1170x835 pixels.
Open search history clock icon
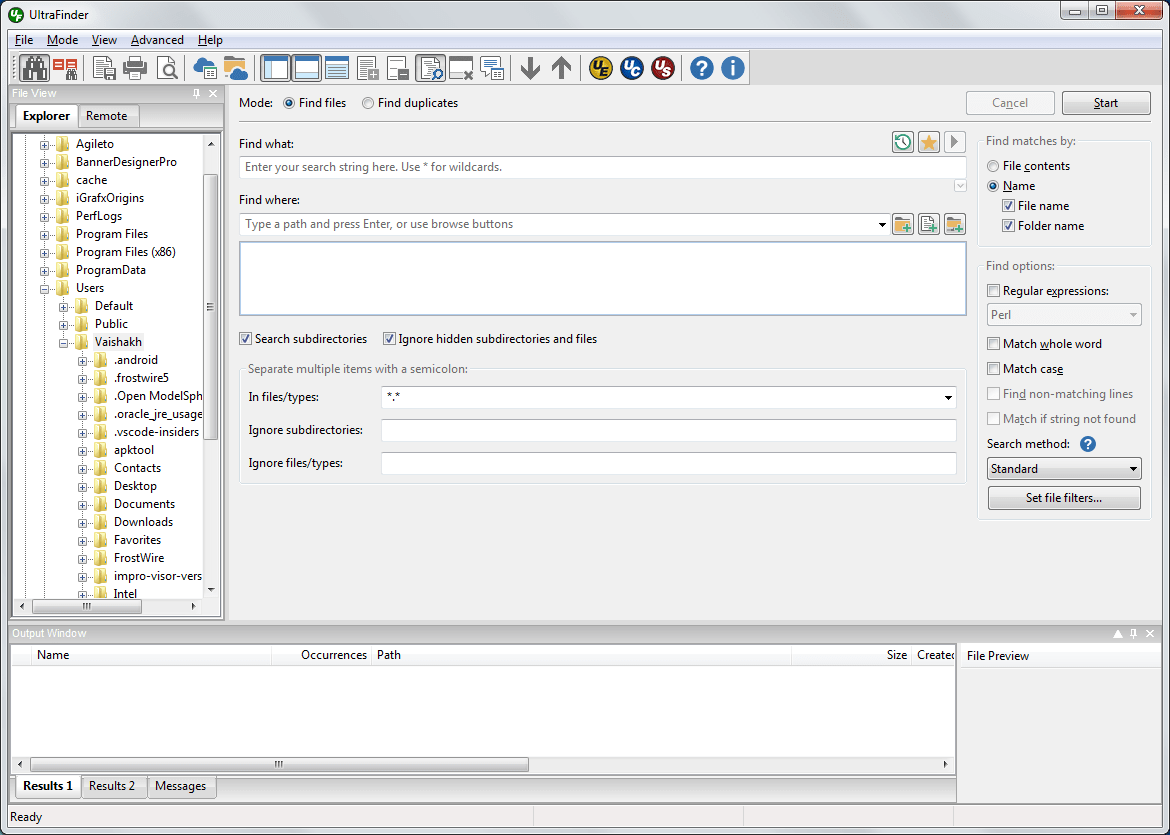point(903,142)
